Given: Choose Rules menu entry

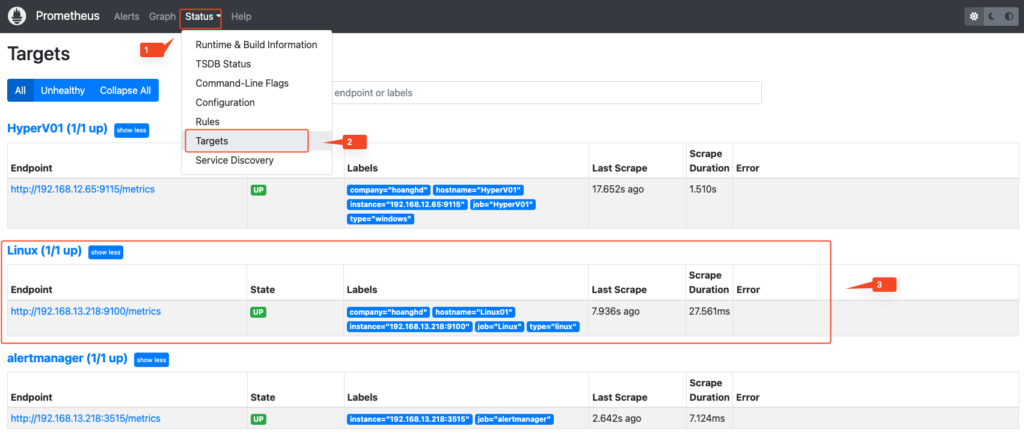Looking at the screenshot, I should [x=257, y=121].
